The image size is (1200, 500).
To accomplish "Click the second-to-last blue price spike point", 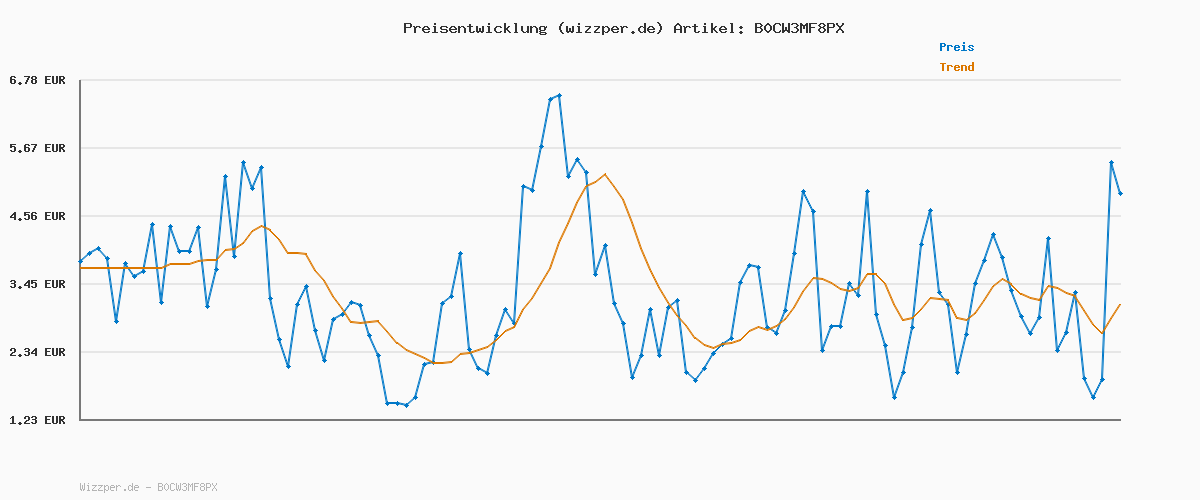I will pyautogui.click(x=1111, y=162).
